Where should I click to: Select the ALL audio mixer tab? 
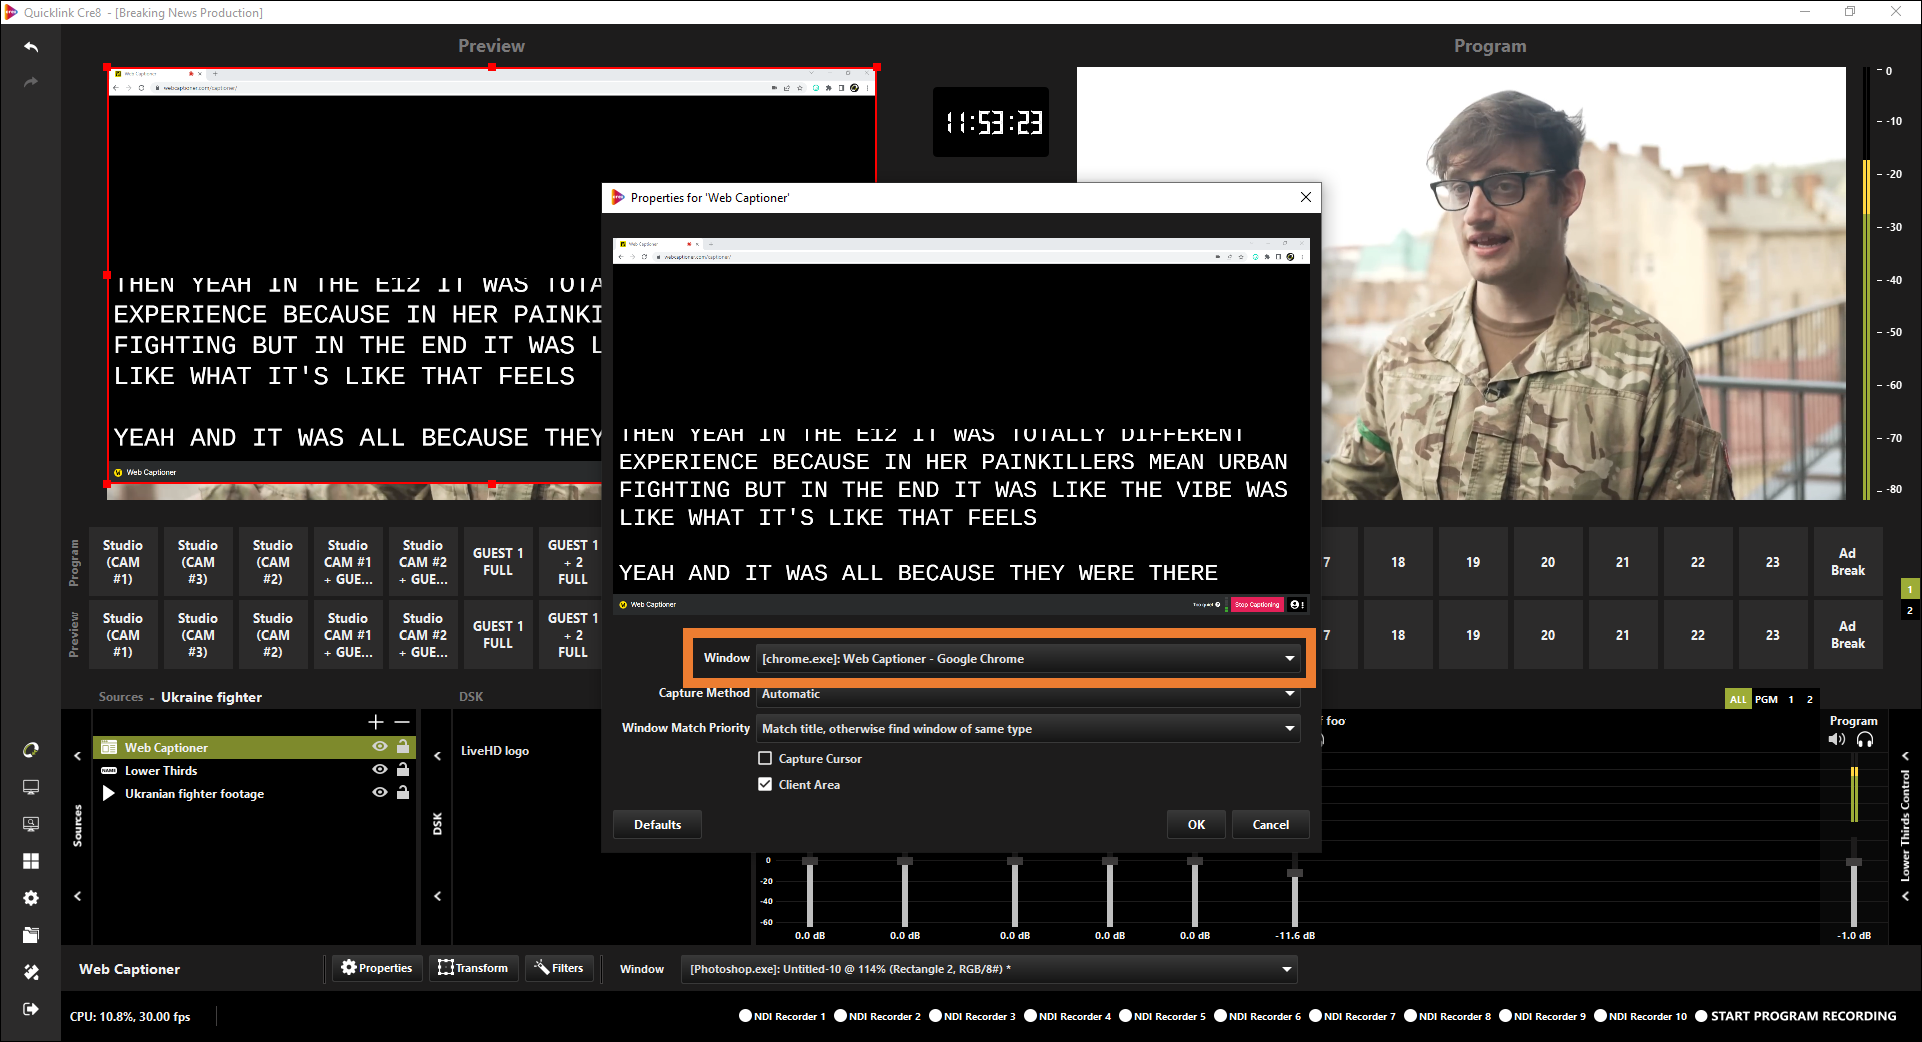[x=1738, y=699]
